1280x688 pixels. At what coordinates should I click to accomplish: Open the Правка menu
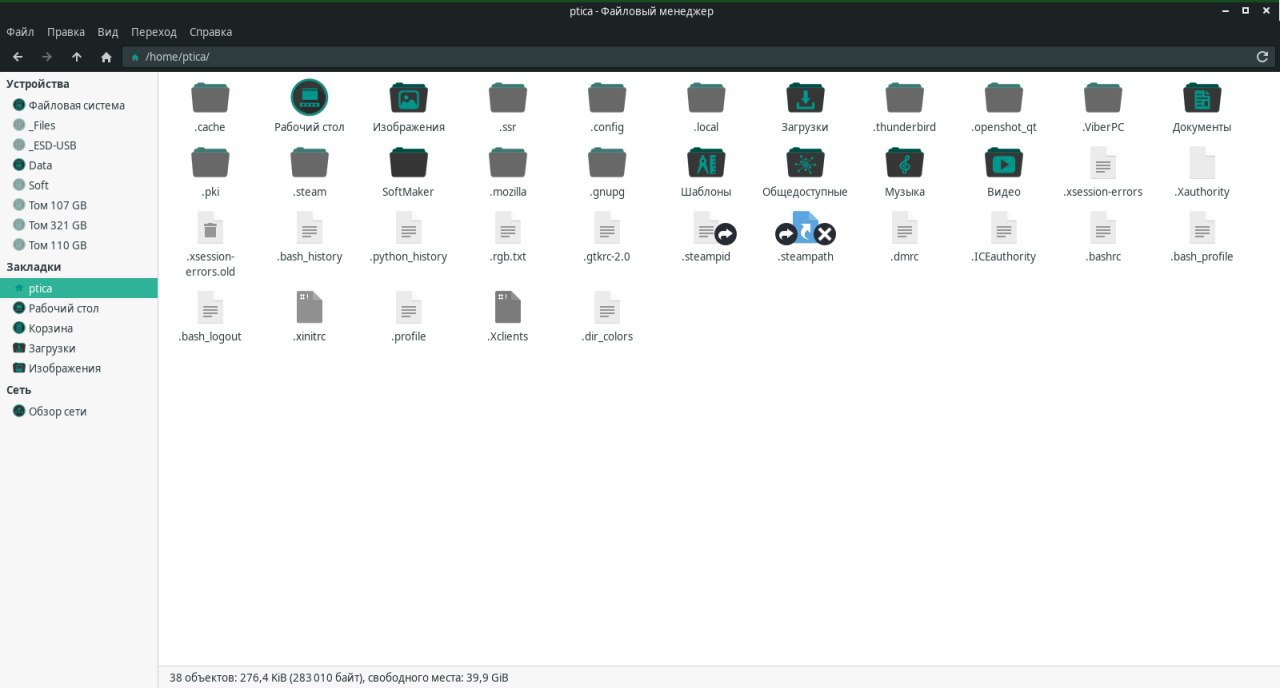tap(66, 32)
